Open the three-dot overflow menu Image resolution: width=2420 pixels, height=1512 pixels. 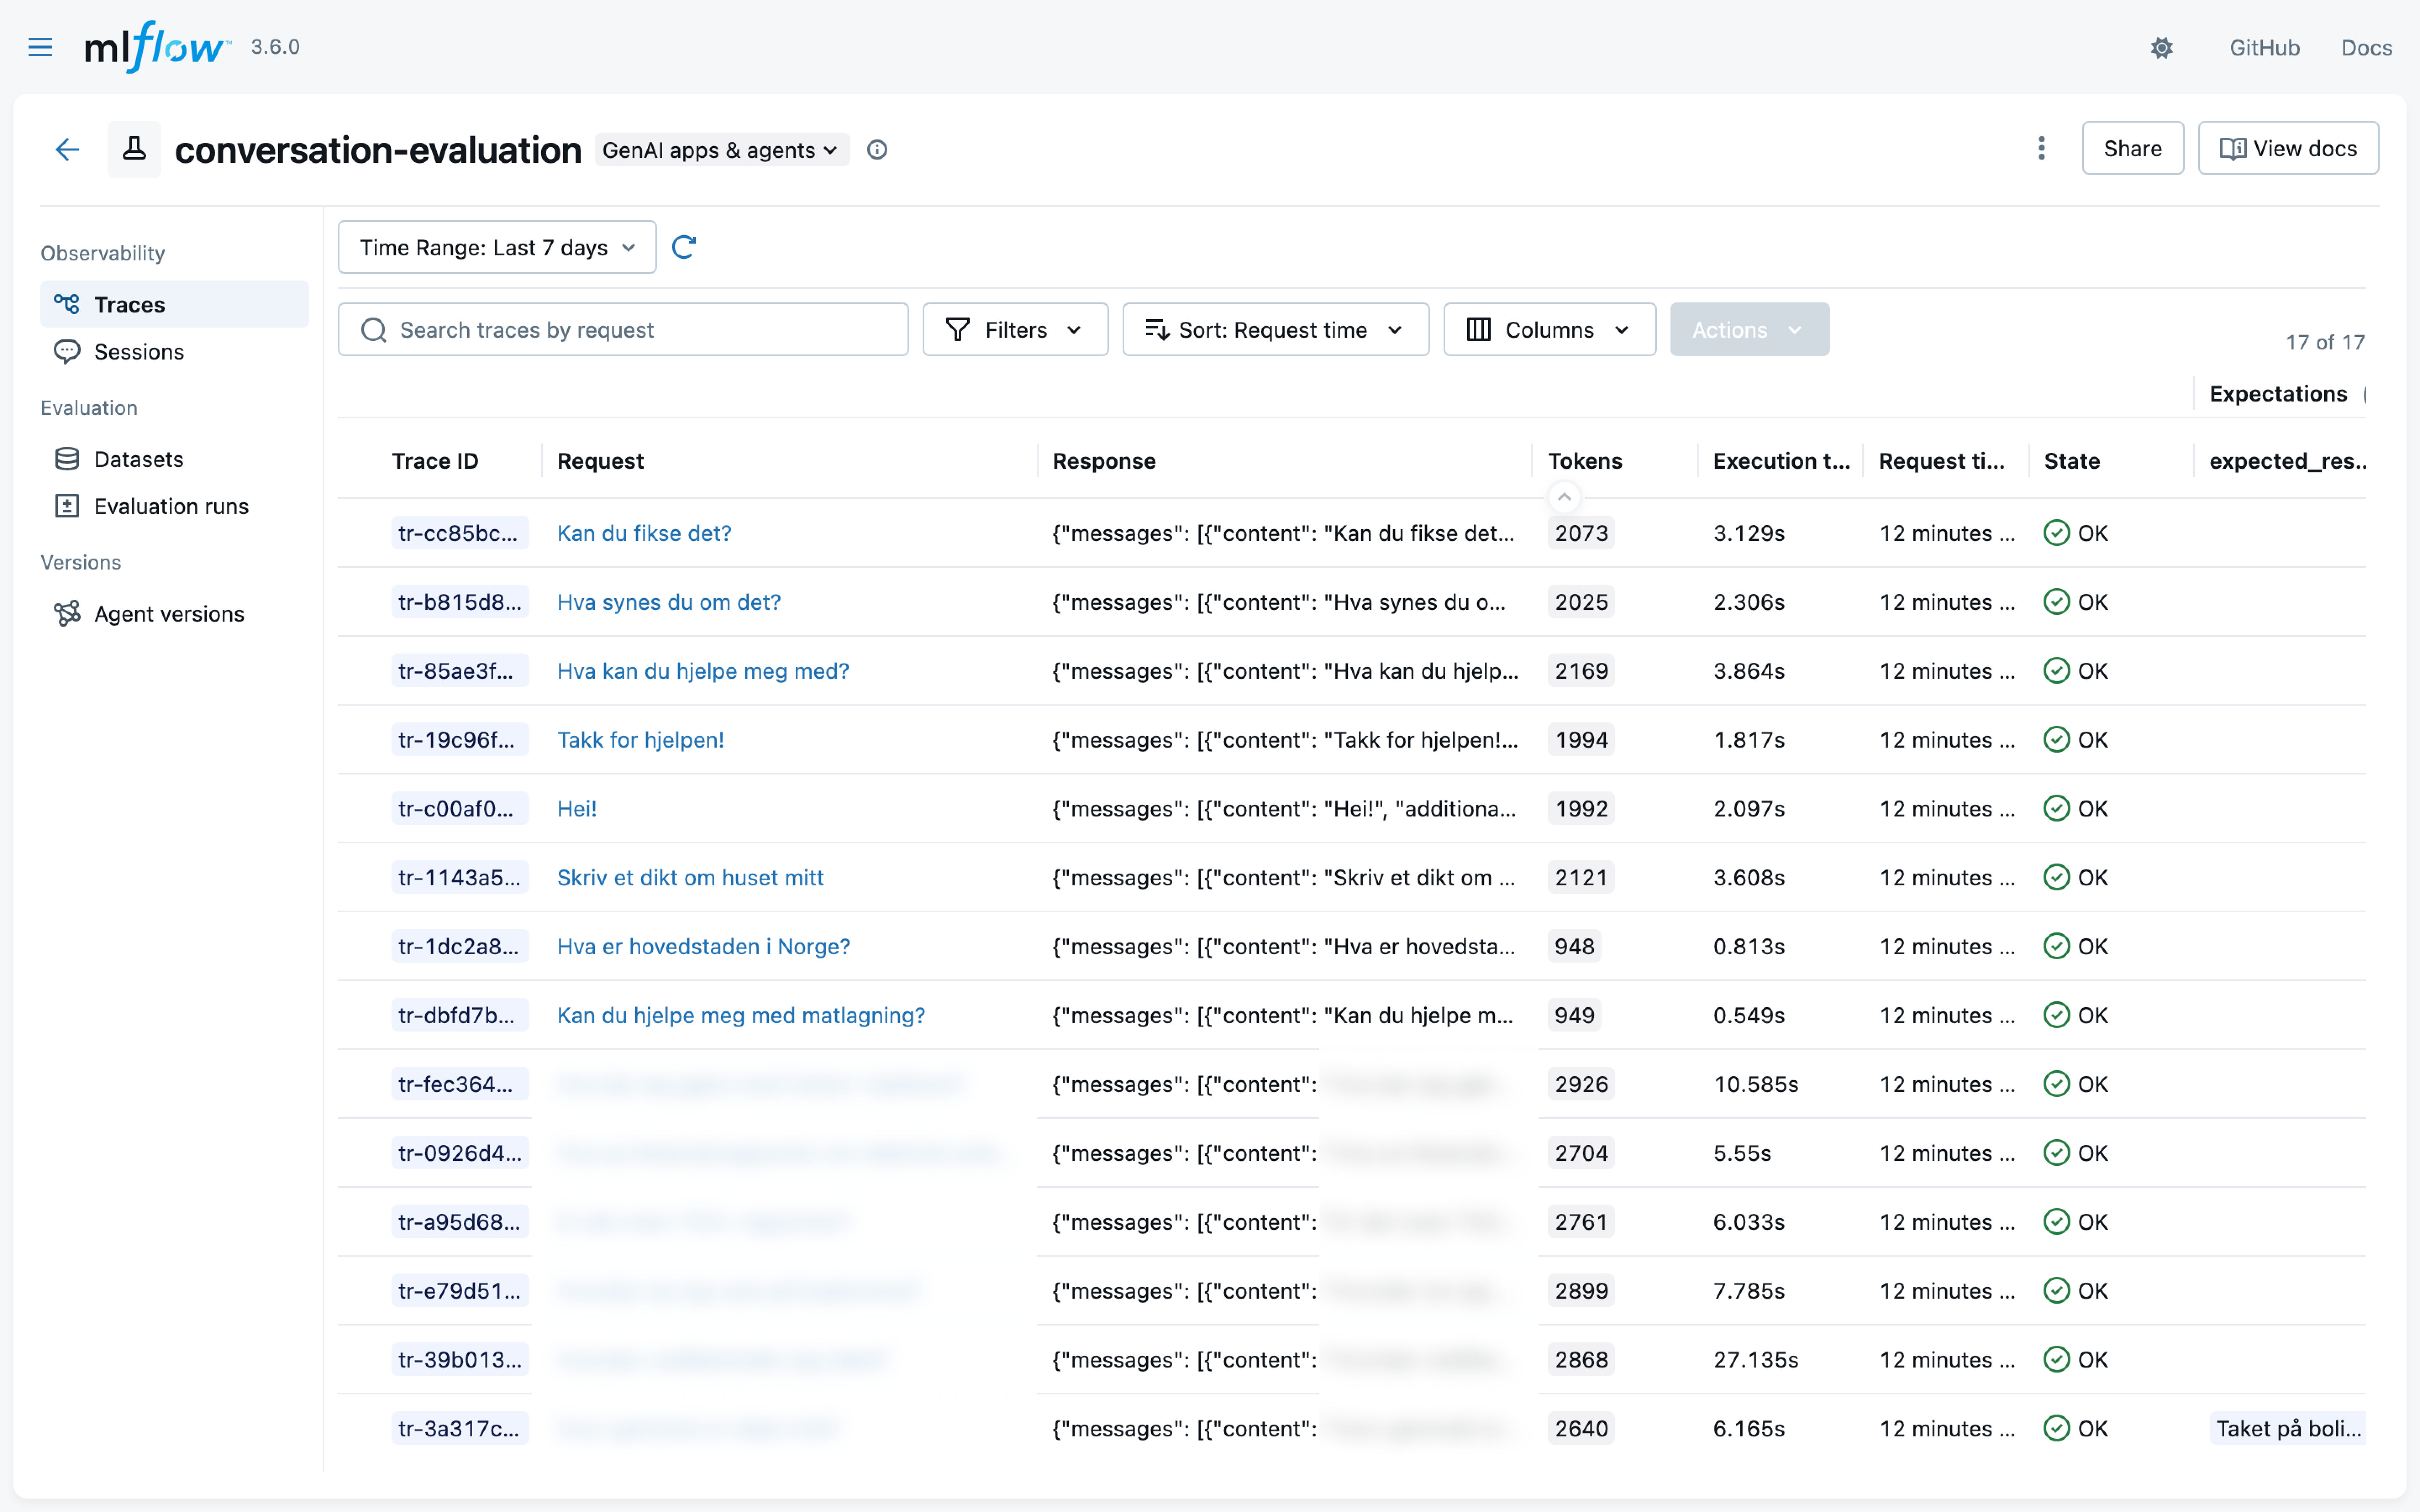pos(2041,148)
